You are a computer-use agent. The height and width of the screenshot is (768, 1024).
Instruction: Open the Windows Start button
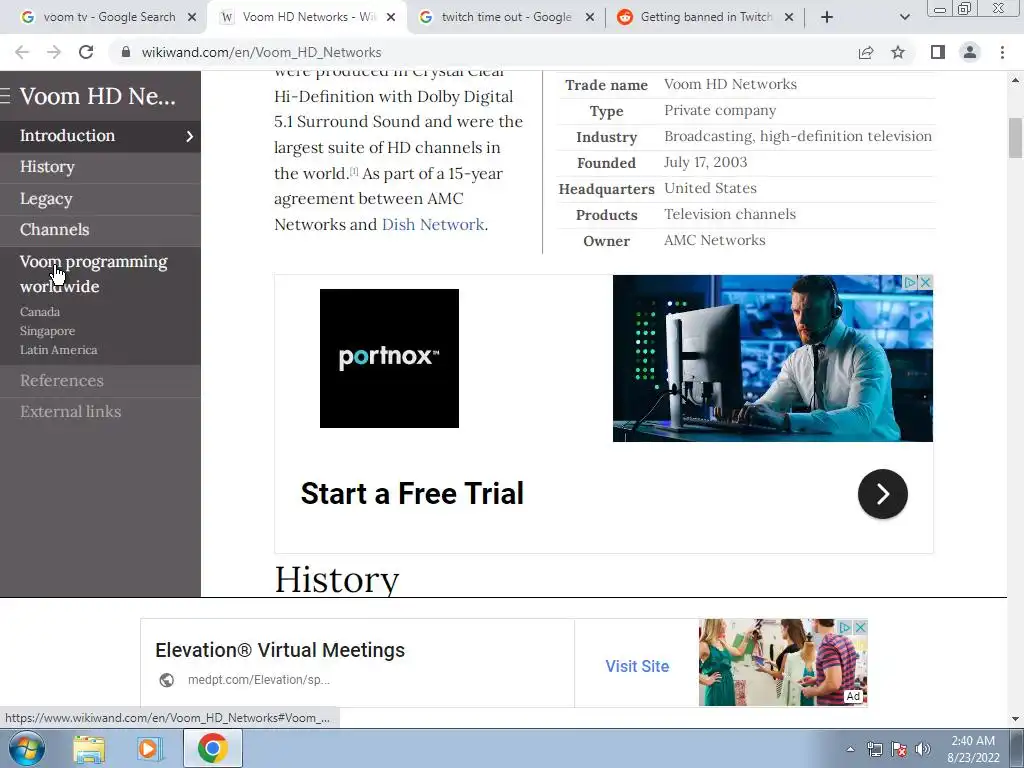[x=25, y=748]
